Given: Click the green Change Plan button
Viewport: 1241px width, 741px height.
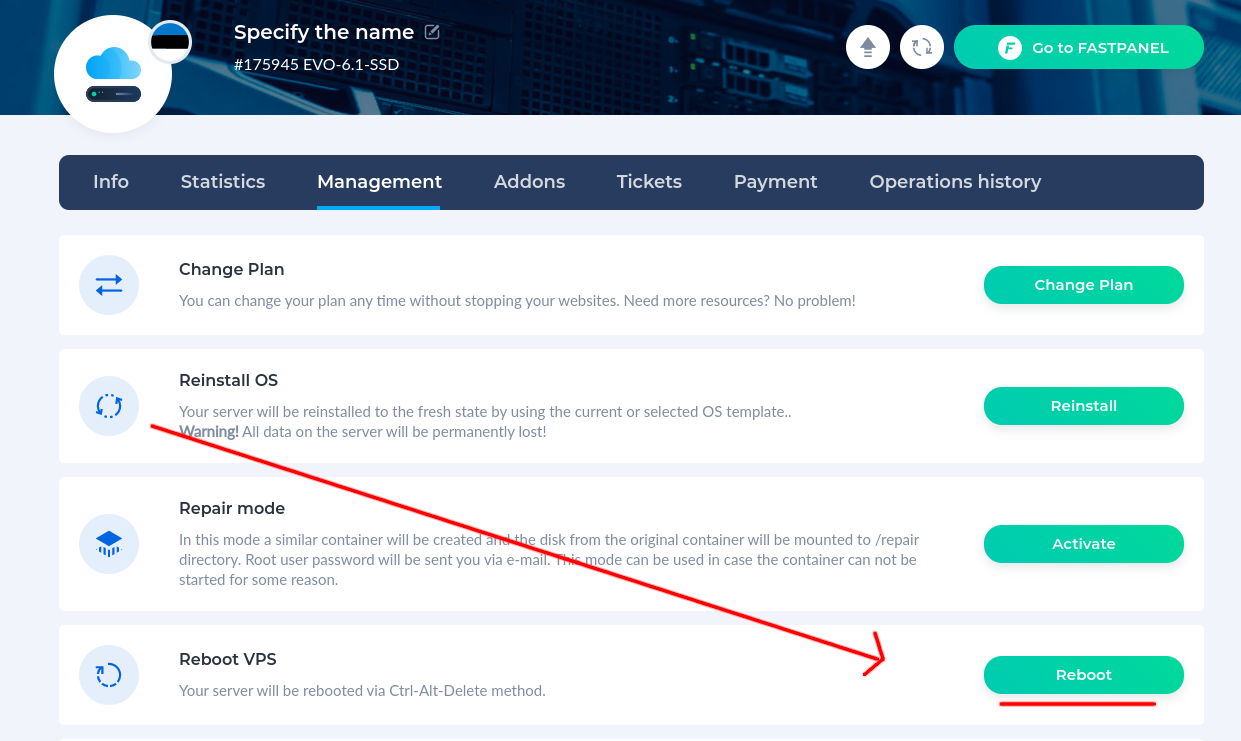Looking at the screenshot, I should [1084, 285].
